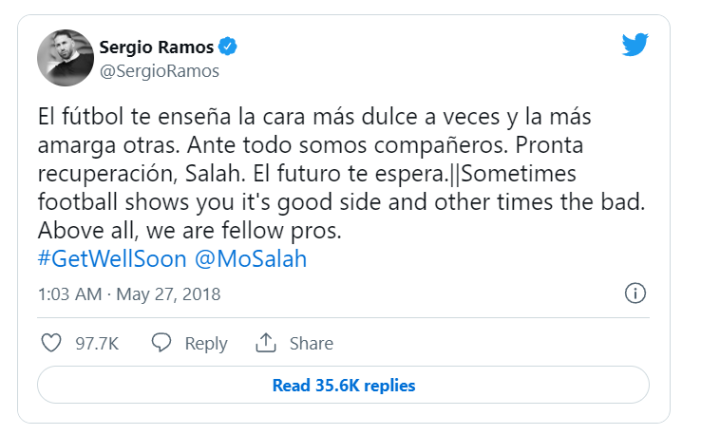
Task: Click the 1:03 AM tweet time
Action: (x=68, y=294)
